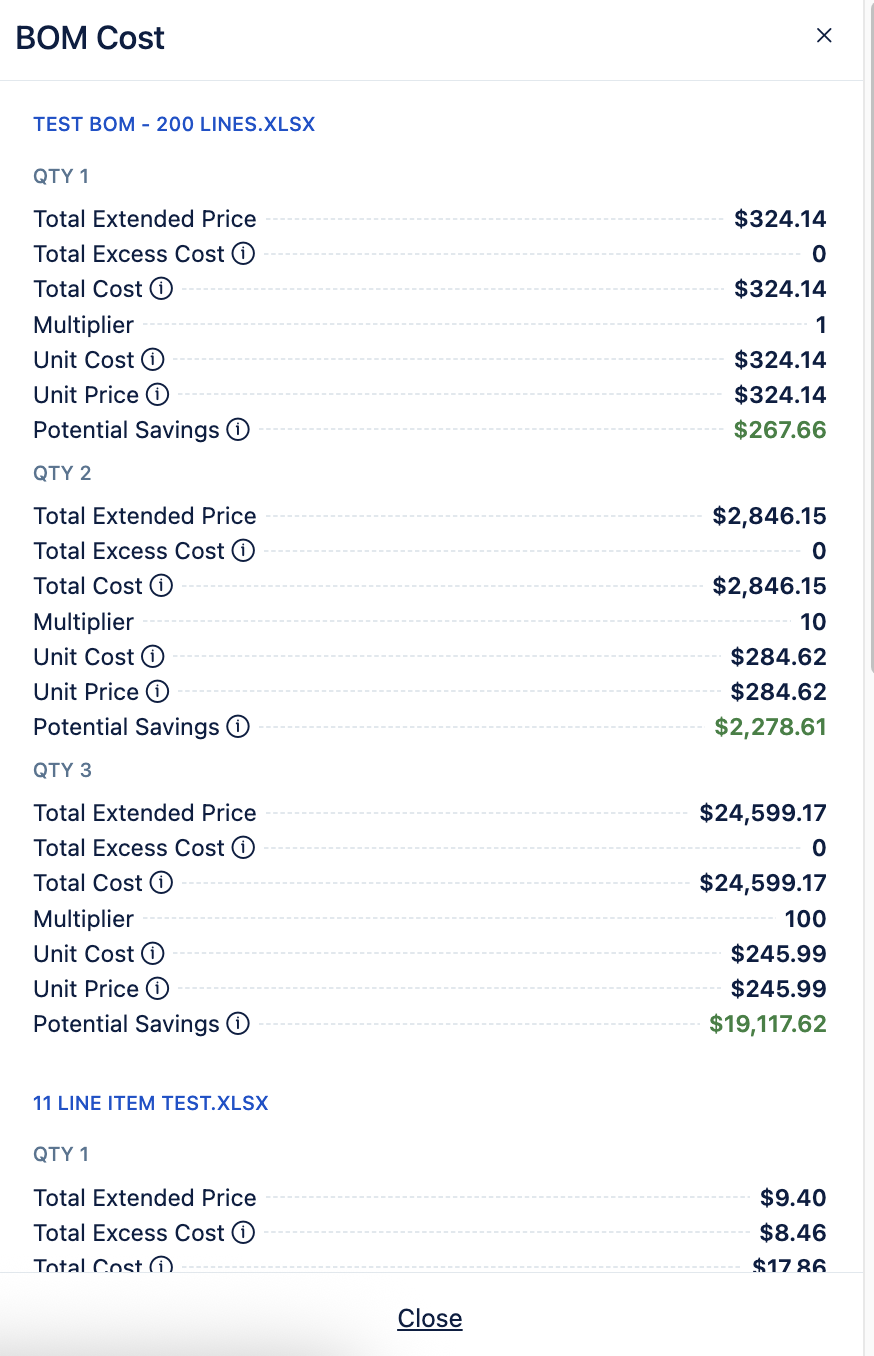Image resolution: width=874 pixels, height=1356 pixels.
Task: Open the 11 LINE ITEM TEST.XLSX link
Action: coord(151,1104)
